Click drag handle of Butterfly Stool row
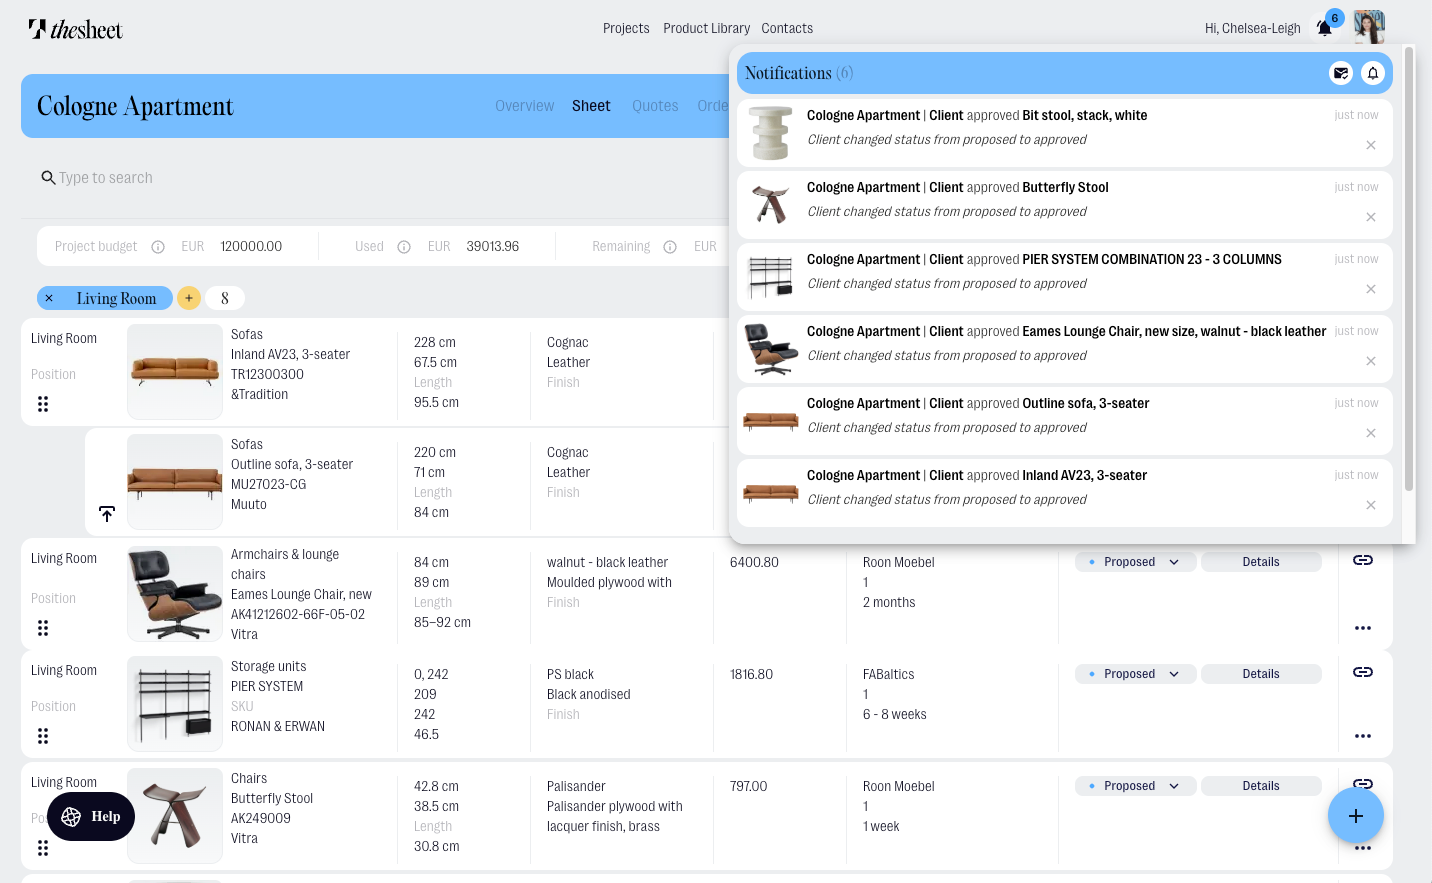The width and height of the screenshot is (1432, 883). click(43, 848)
